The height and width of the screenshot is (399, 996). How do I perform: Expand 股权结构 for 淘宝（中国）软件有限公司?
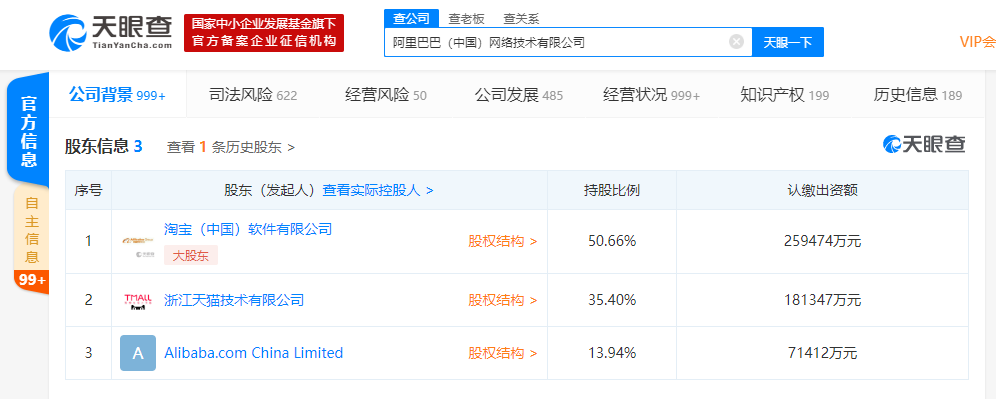pyautogui.click(x=503, y=241)
